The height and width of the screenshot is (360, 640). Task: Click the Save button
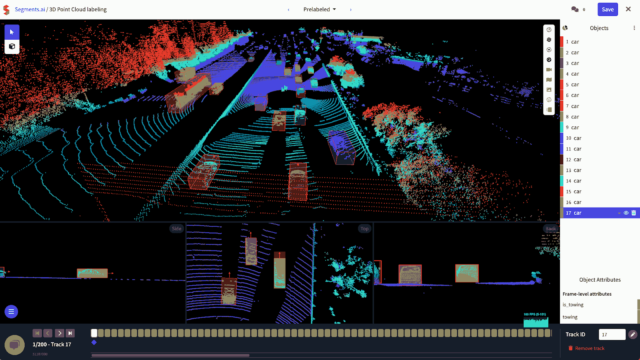607,9
